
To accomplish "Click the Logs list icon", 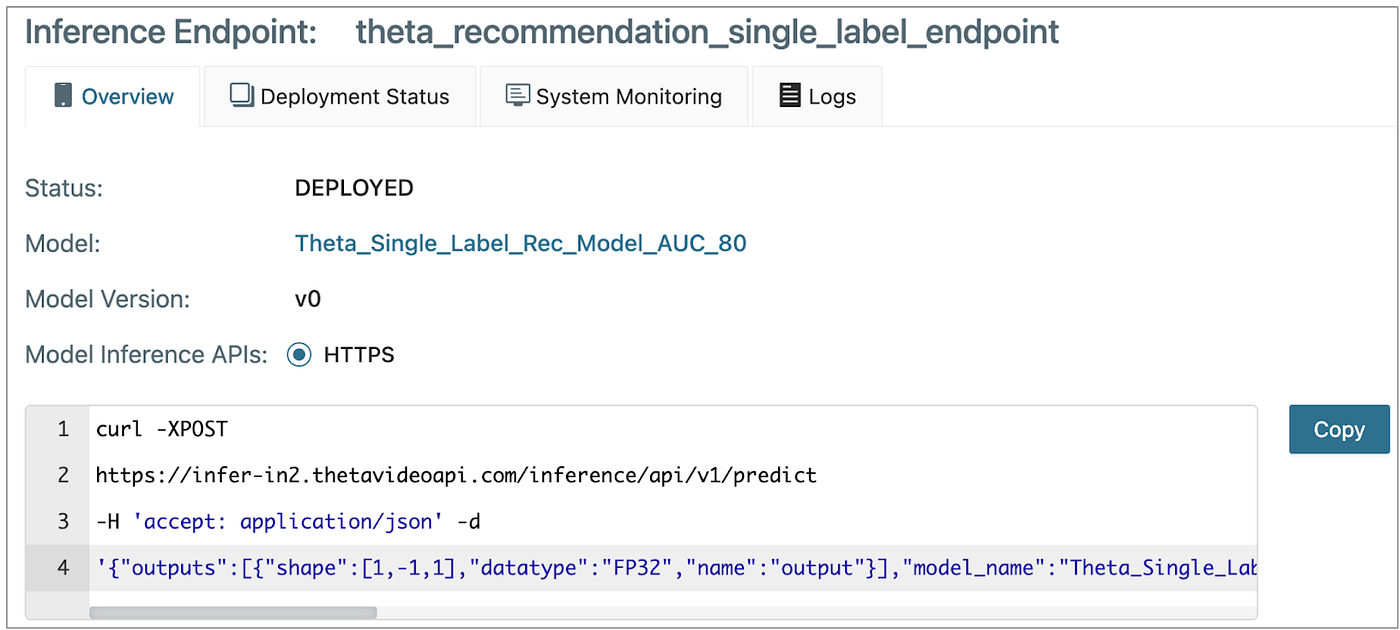I will [790, 96].
